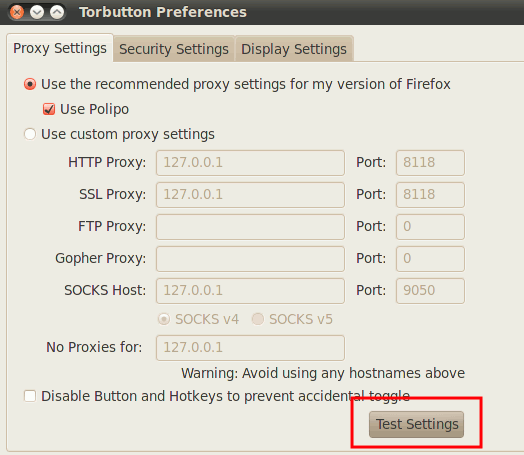
Task: Focus the SOCKS Host port field
Action: point(430,291)
